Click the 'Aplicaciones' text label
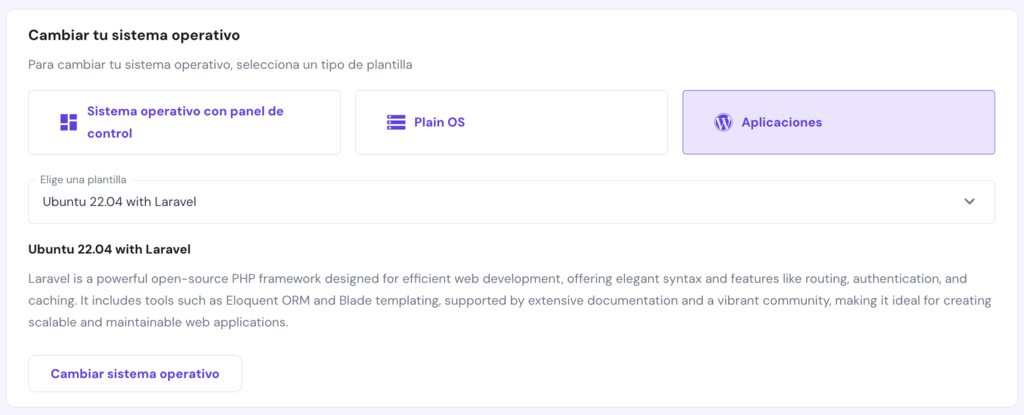 [781, 122]
